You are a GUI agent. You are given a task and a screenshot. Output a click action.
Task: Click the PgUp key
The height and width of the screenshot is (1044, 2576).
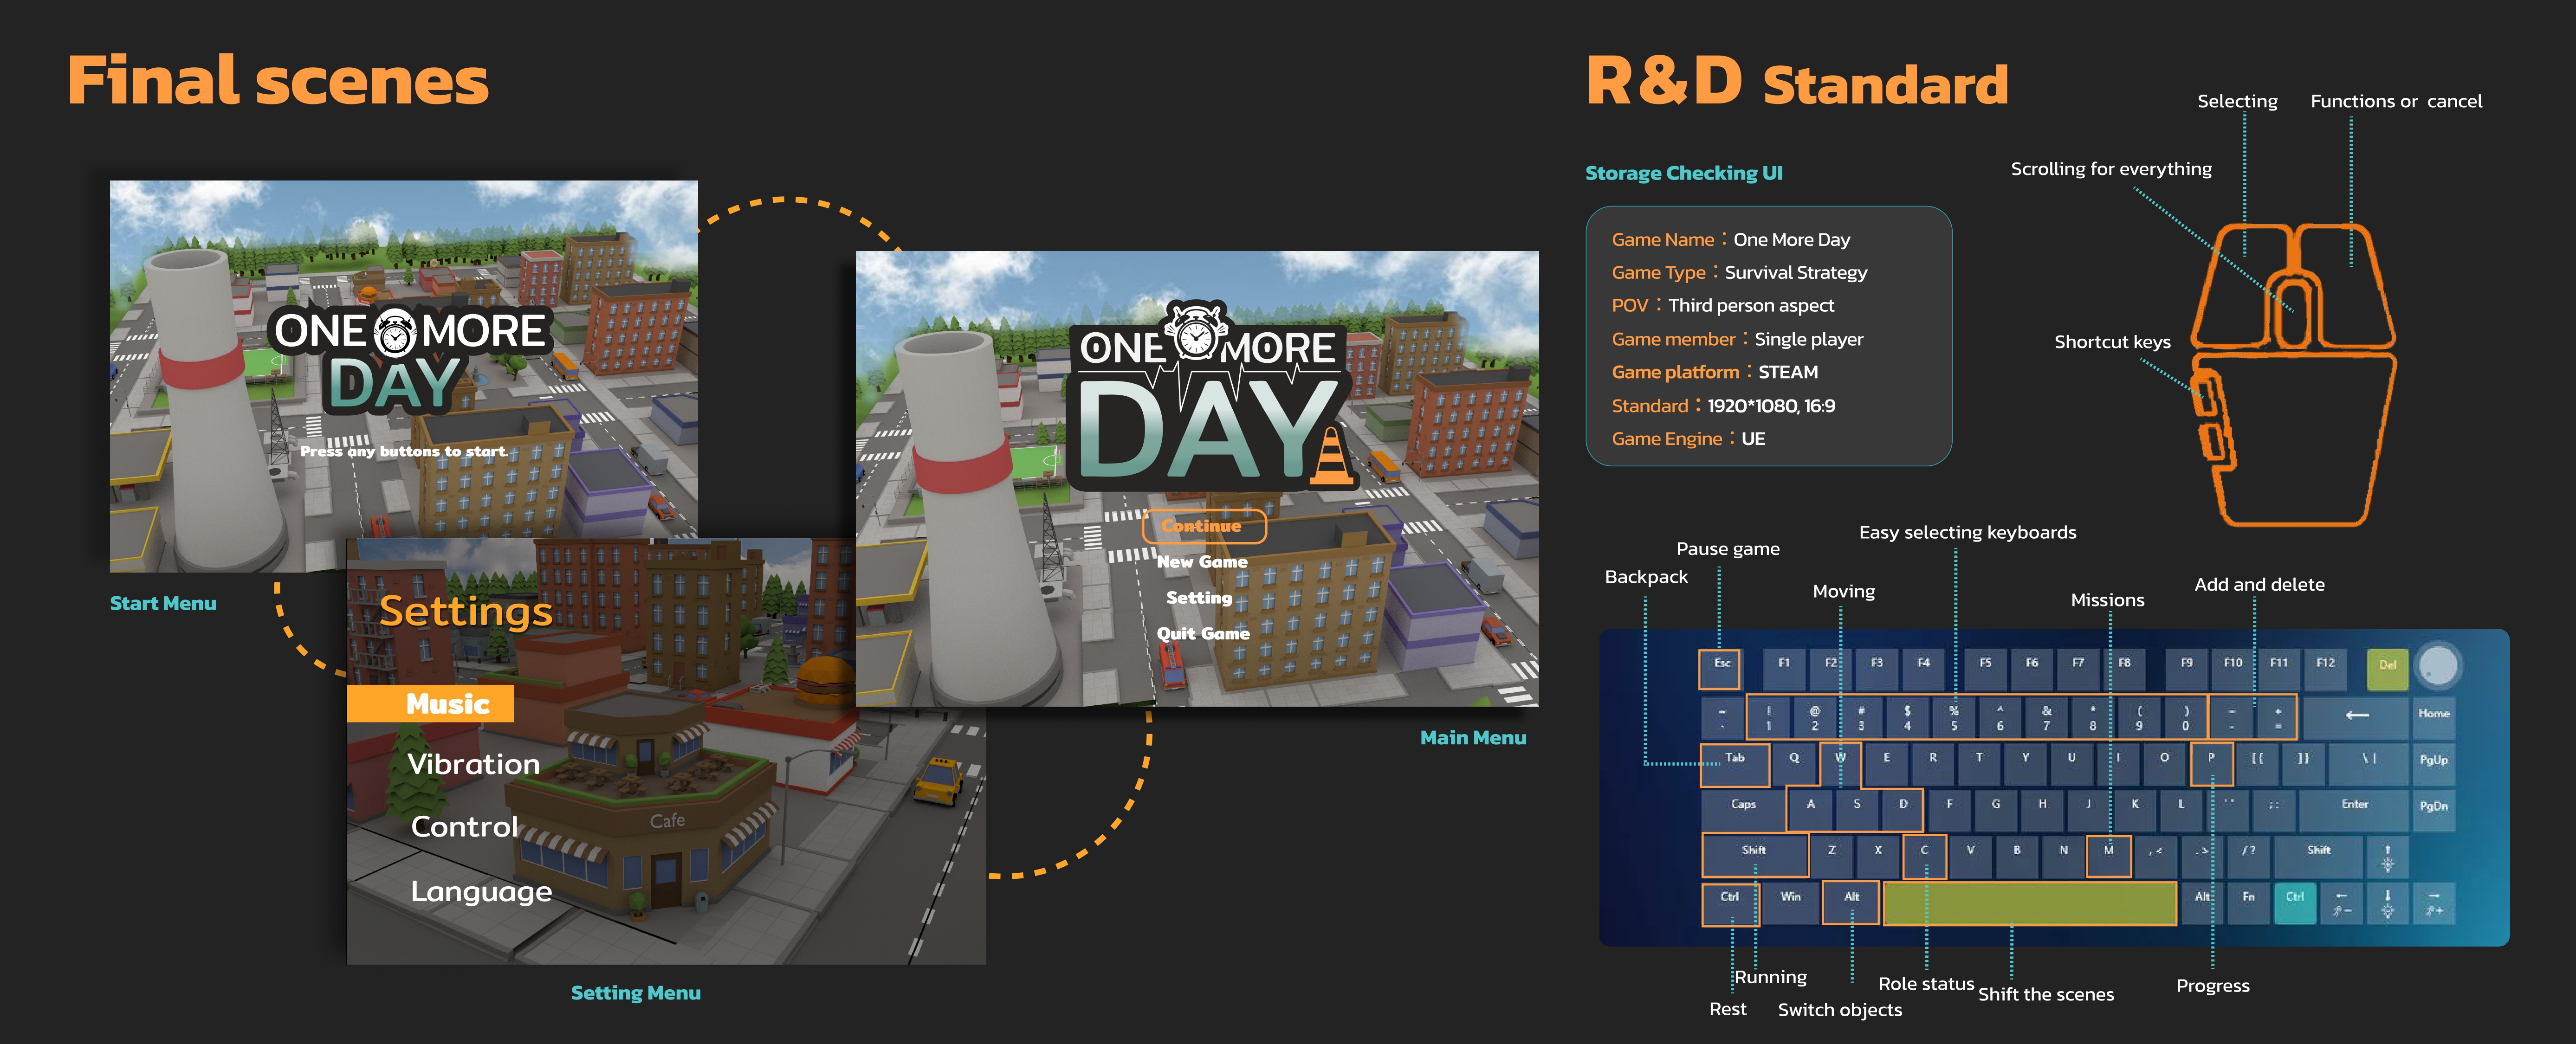[x=2433, y=765]
